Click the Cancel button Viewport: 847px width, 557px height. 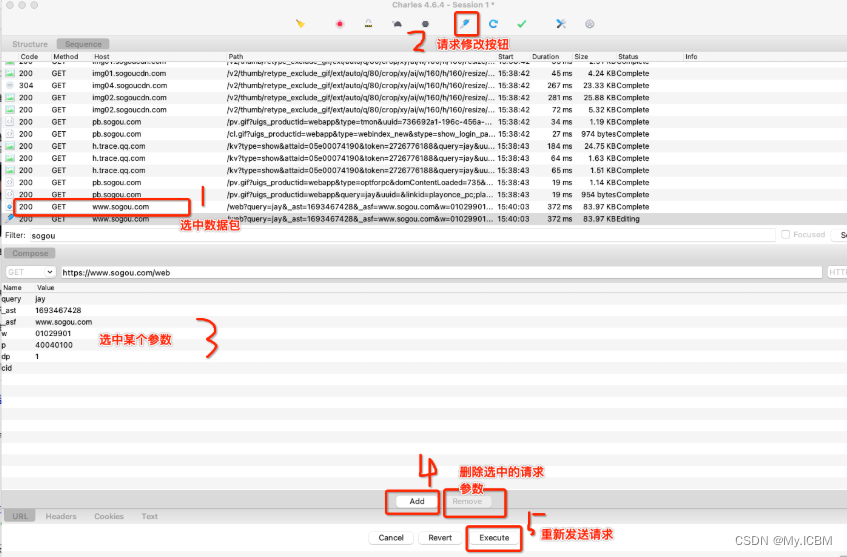pos(391,538)
